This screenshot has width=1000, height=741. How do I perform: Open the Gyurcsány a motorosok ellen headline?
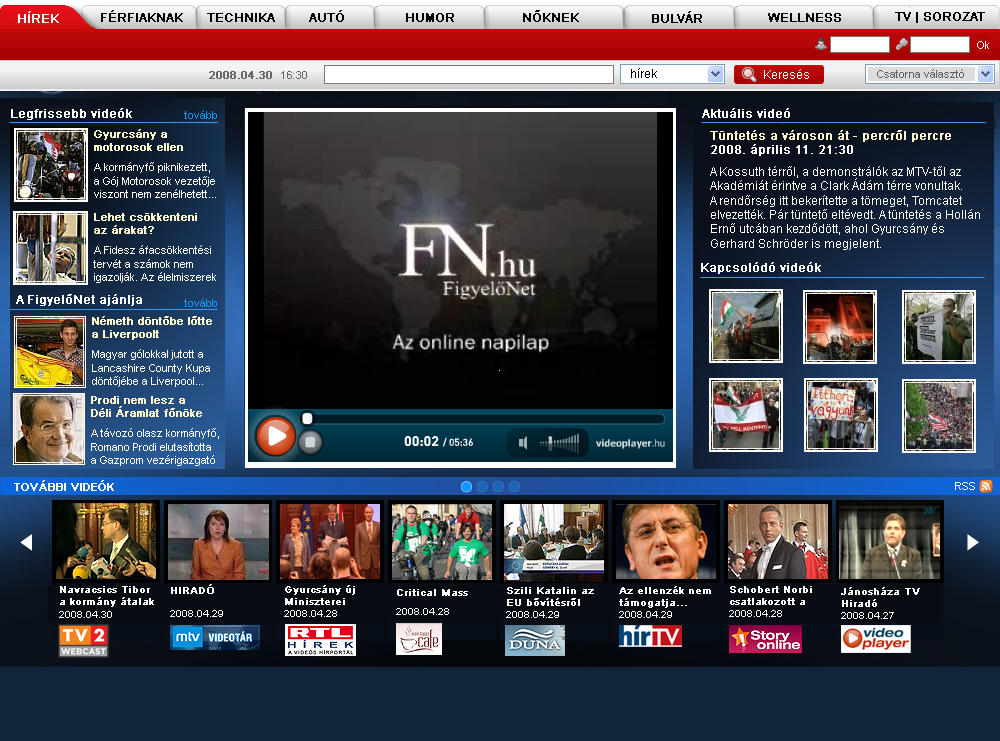pos(138,140)
